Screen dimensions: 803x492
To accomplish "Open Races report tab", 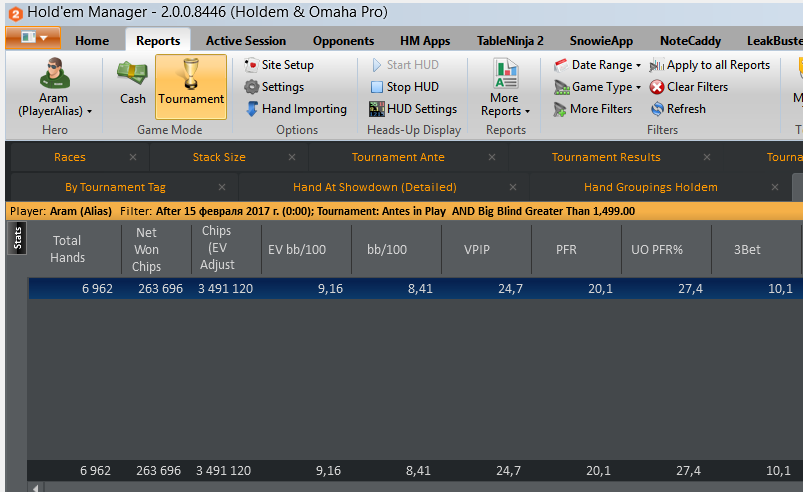I will pyautogui.click(x=70, y=157).
